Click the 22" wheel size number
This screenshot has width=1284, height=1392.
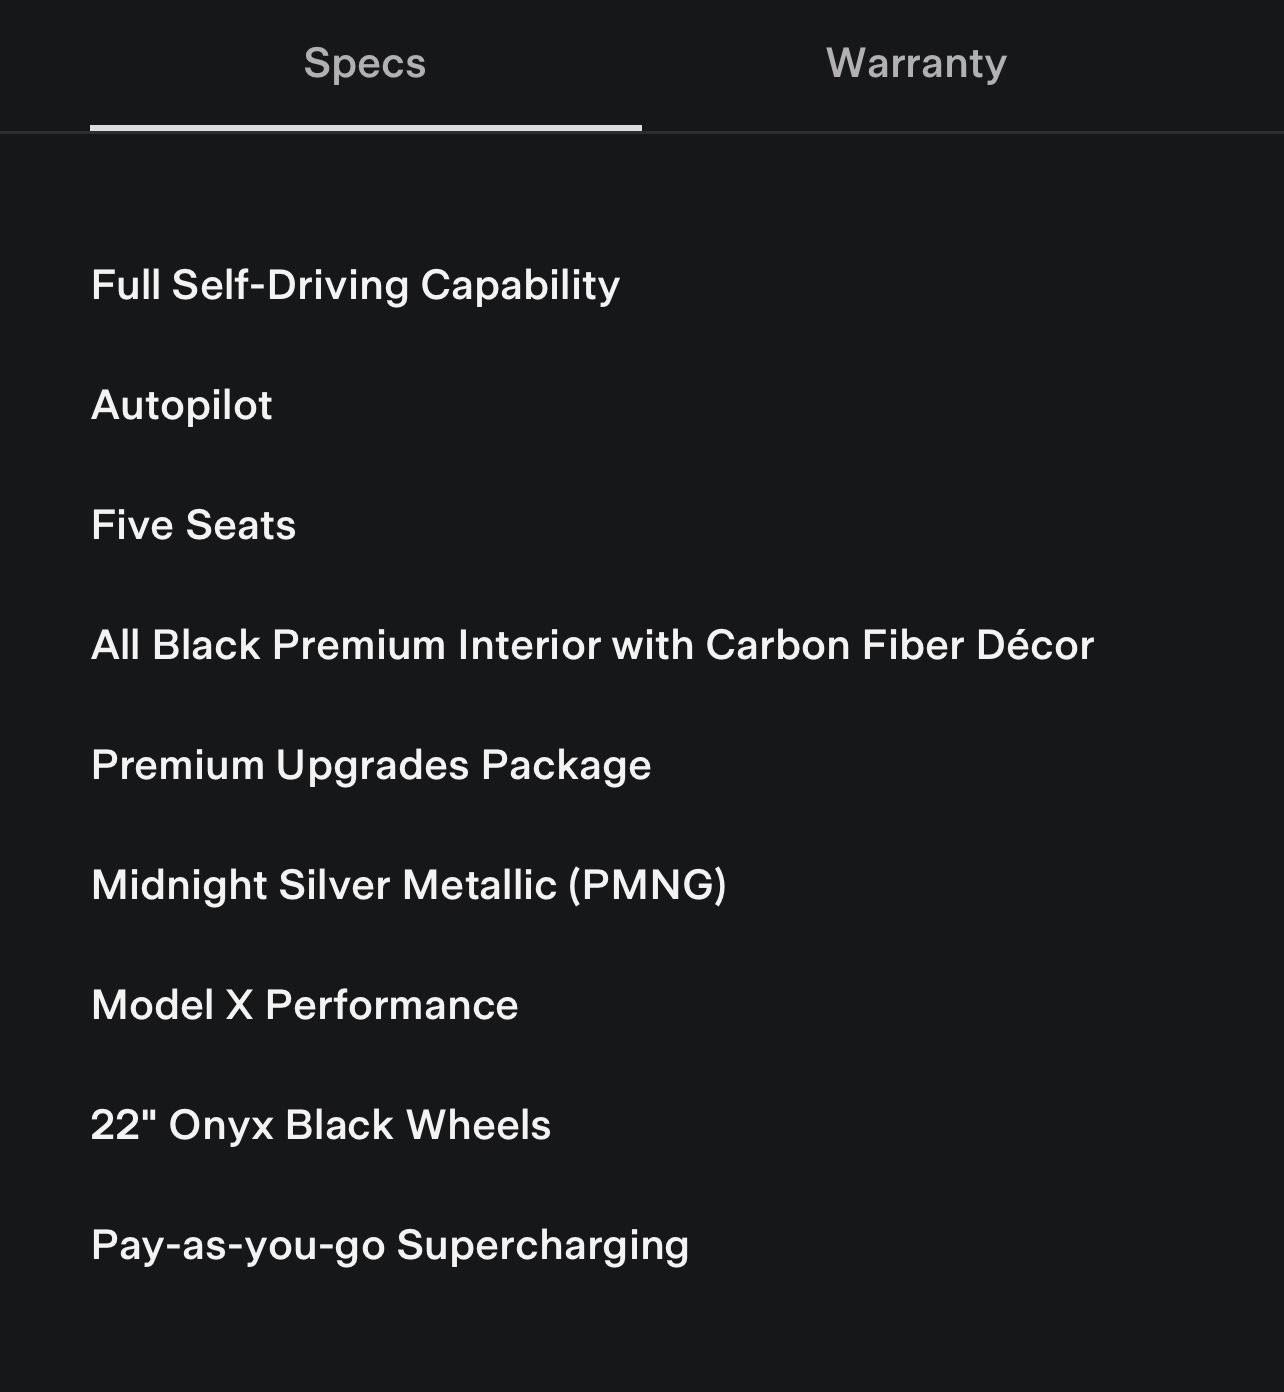[x=116, y=1125]
